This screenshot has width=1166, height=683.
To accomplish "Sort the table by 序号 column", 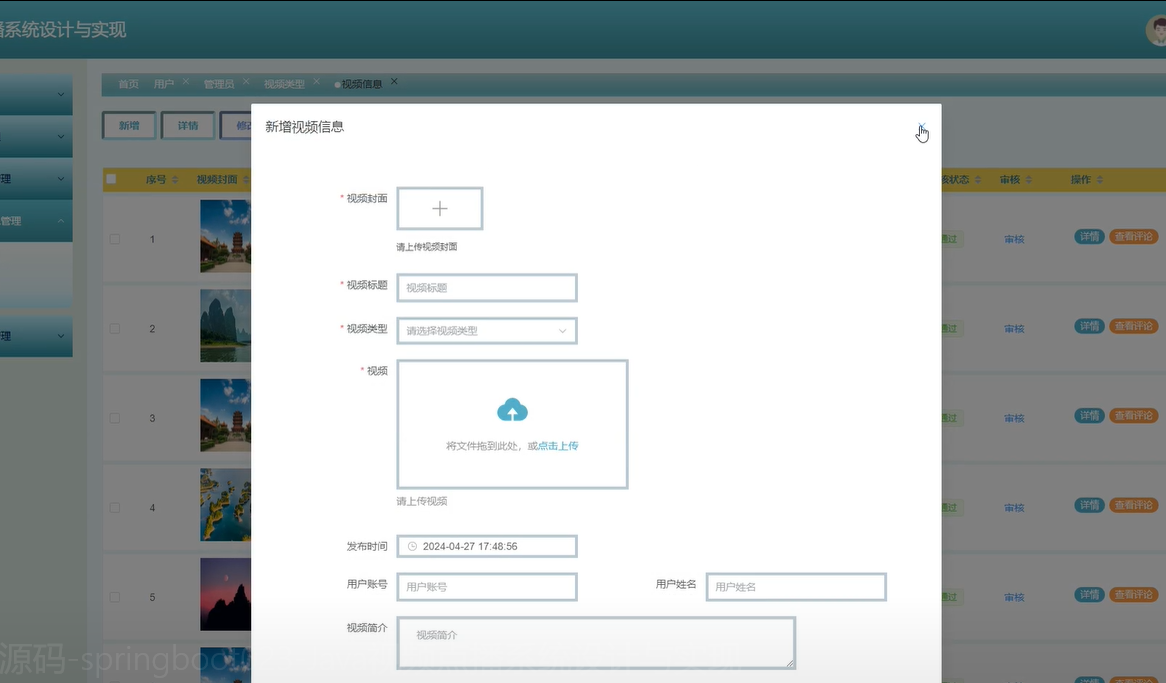I will coord(175,179).
